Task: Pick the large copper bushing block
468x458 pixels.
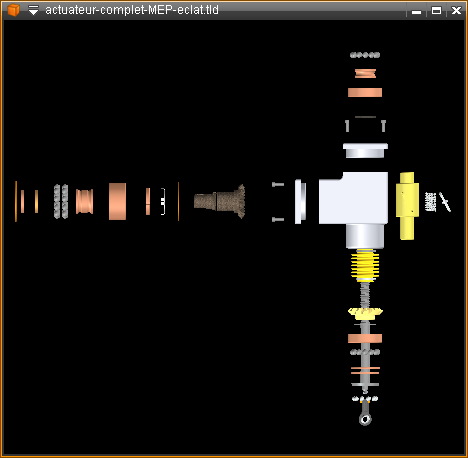Action: [117, 201]
